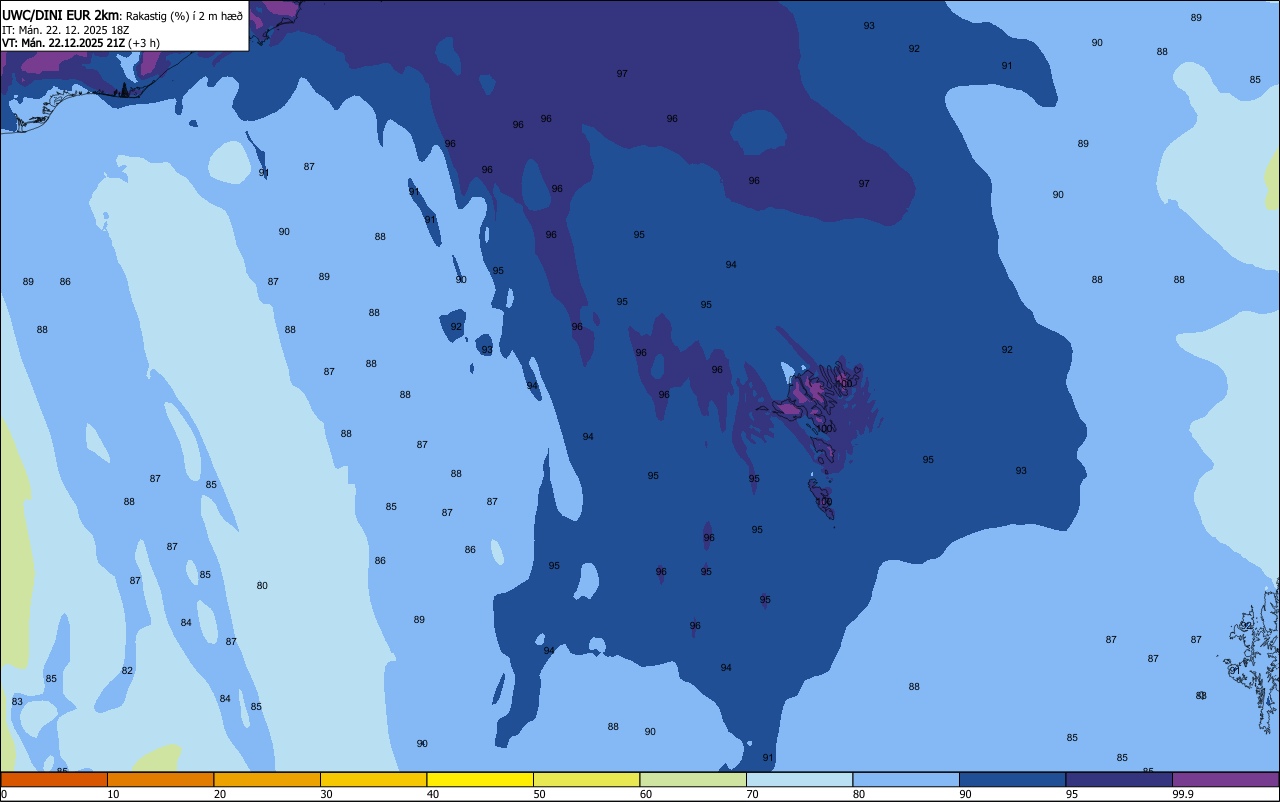Viewport: 1280px width, 802px height.
Task: Pick the 20–30 legend color segment
Action: pyautogui.click(x=267, y=779)
